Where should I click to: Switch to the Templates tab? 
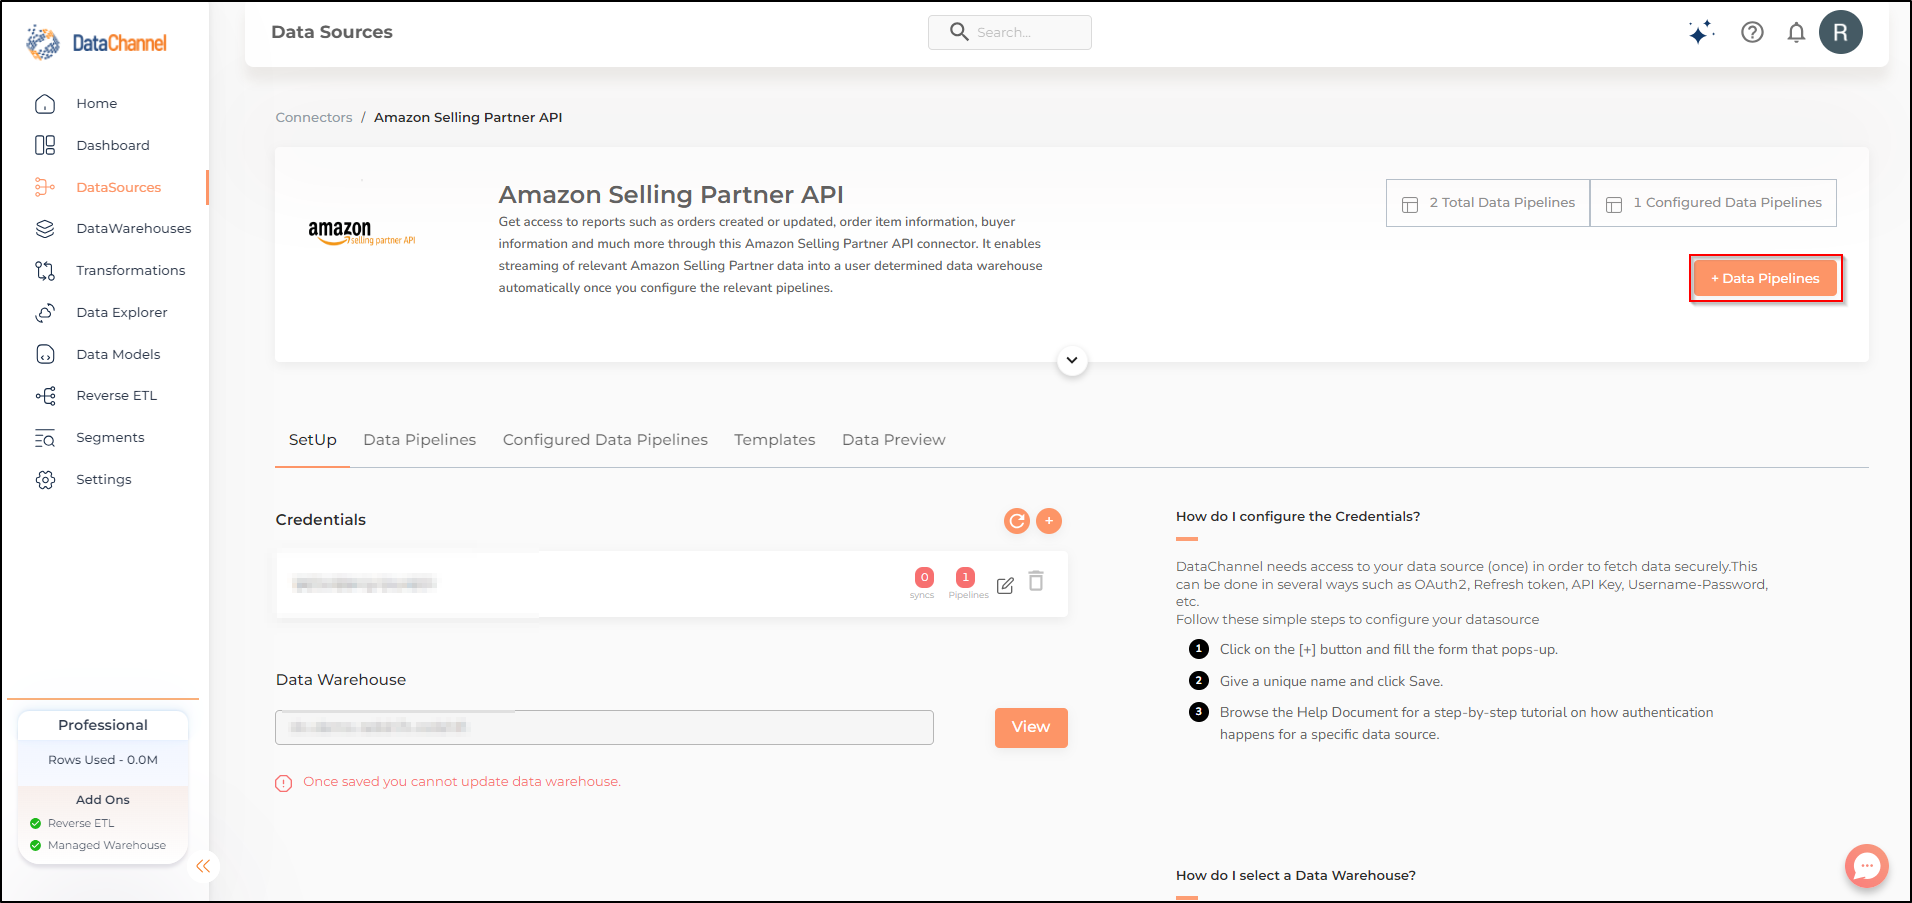pyautogui.click(x=775, y=440)
